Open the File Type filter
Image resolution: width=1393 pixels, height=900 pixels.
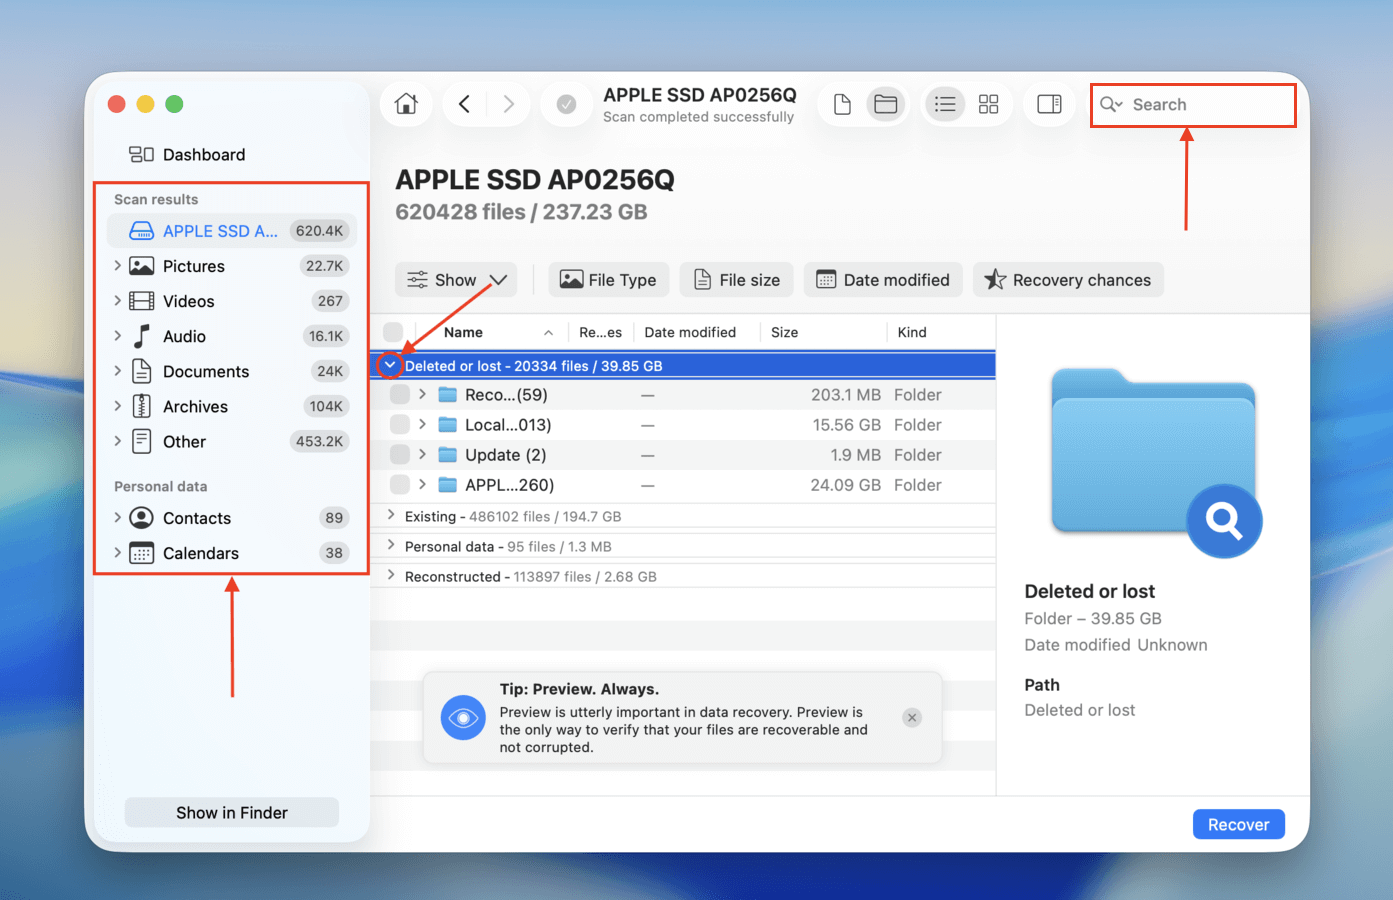coord(609,279)
